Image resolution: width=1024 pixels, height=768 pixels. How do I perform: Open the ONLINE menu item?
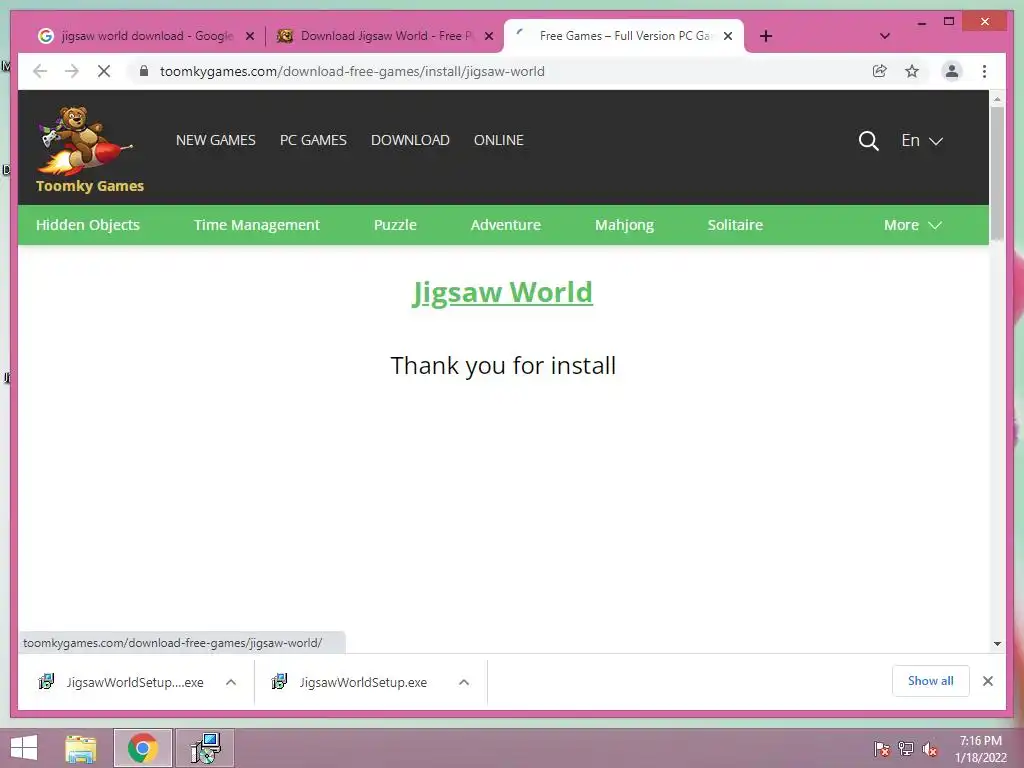[499, 140]
